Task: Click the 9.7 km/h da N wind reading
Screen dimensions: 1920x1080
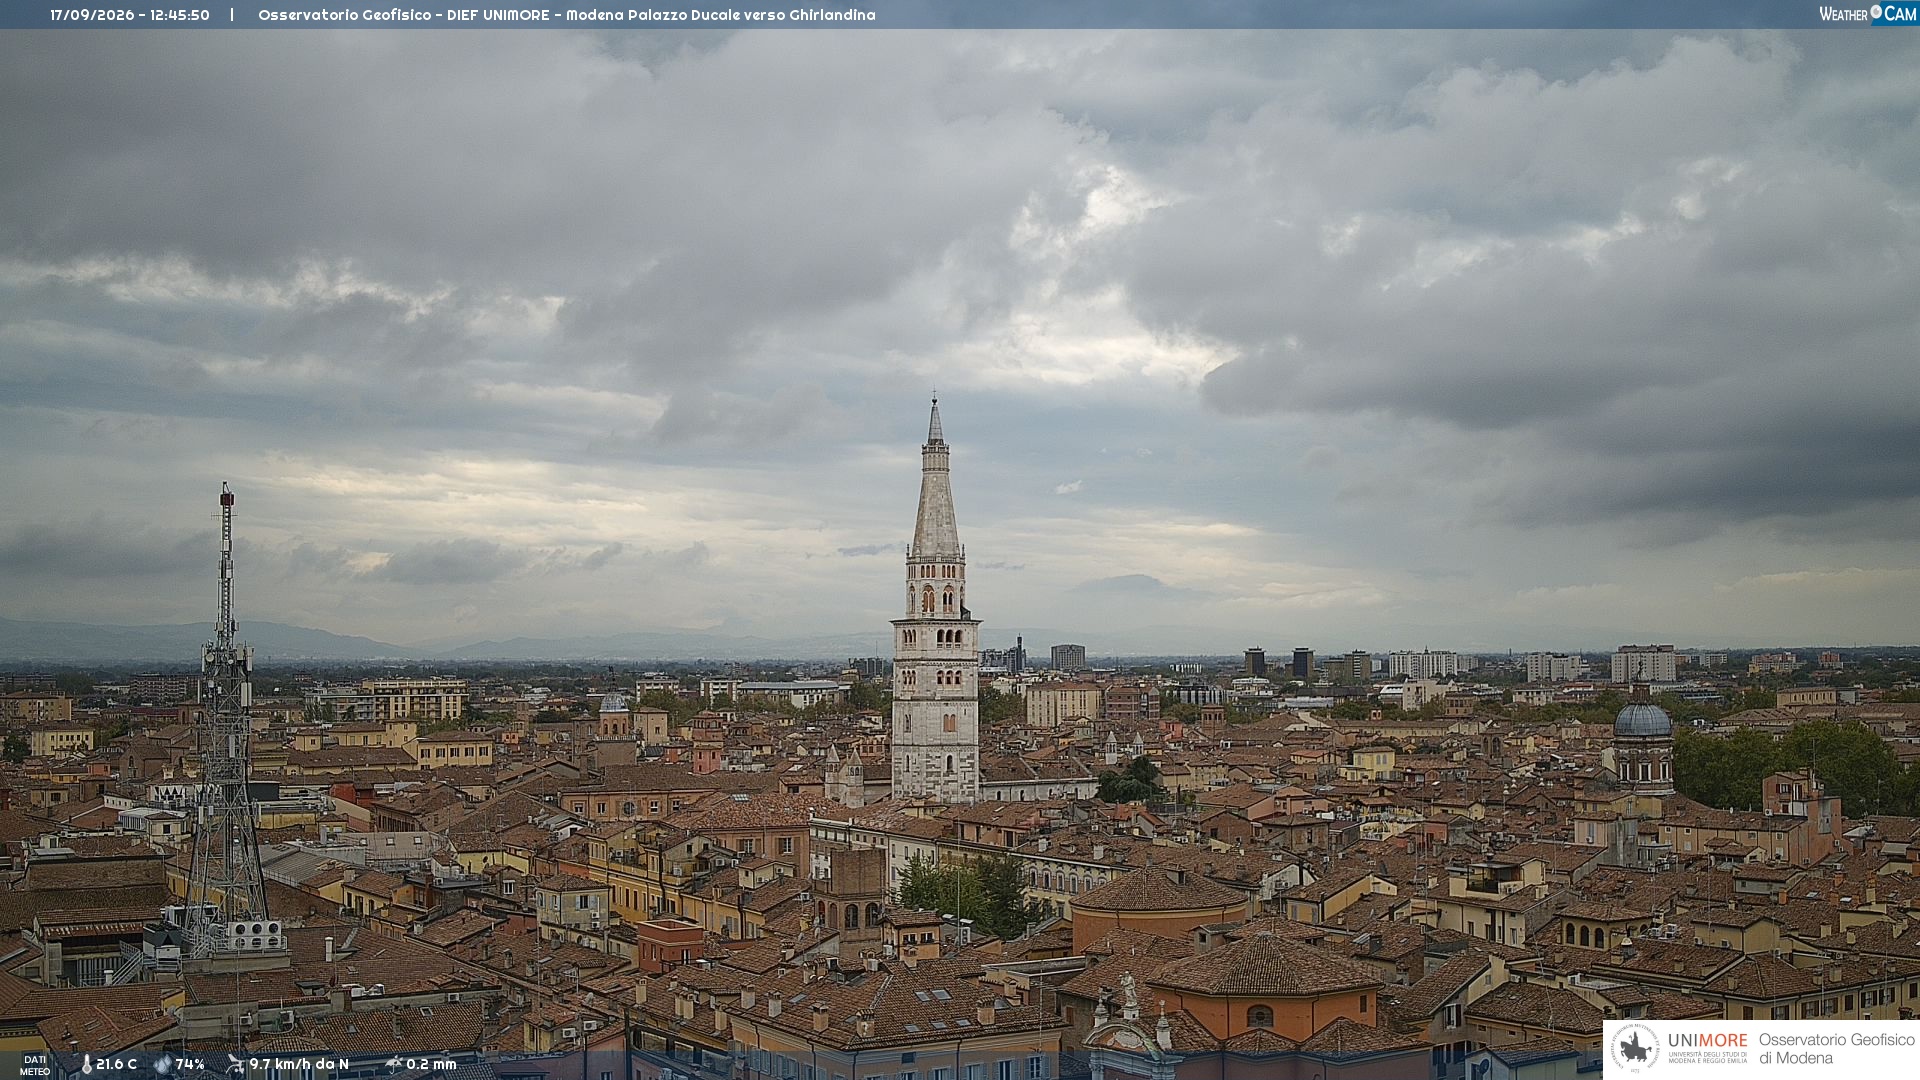Action: (x=299, y=1064)
